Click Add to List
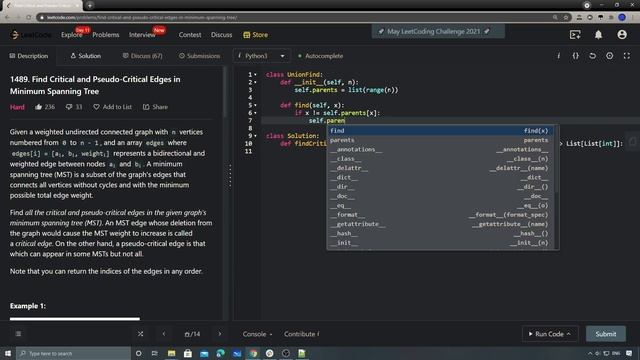This screenshot has width=640, height=360. click(113, 107)
